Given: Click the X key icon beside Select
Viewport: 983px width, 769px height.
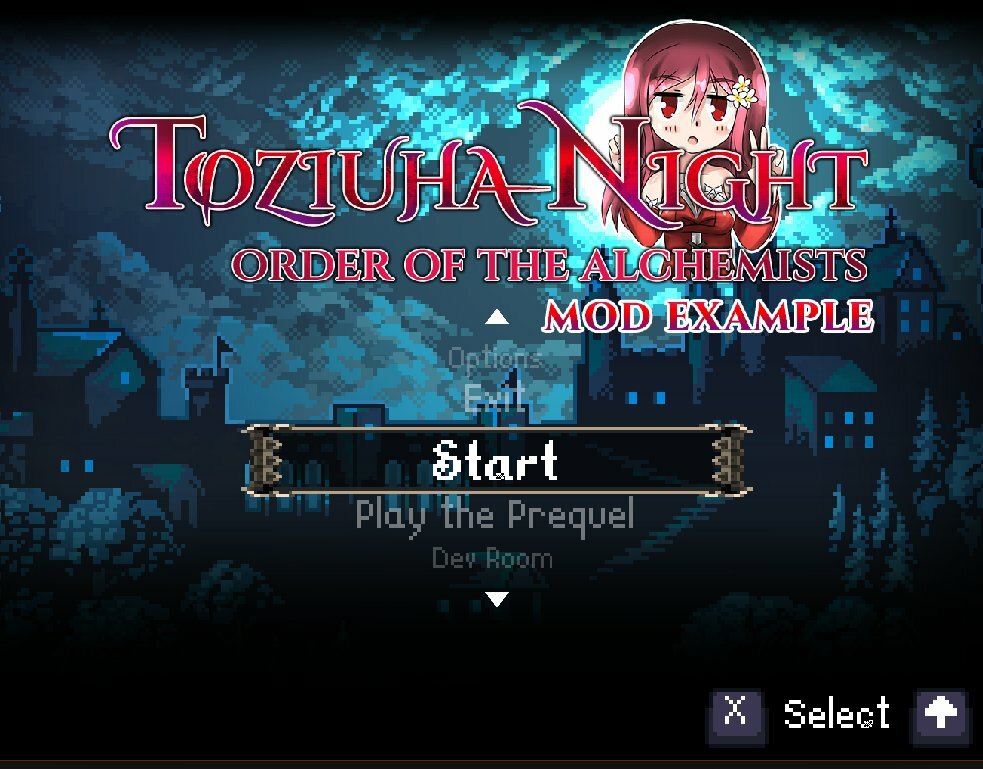Looking at the screenshot, I should [736, 715].
